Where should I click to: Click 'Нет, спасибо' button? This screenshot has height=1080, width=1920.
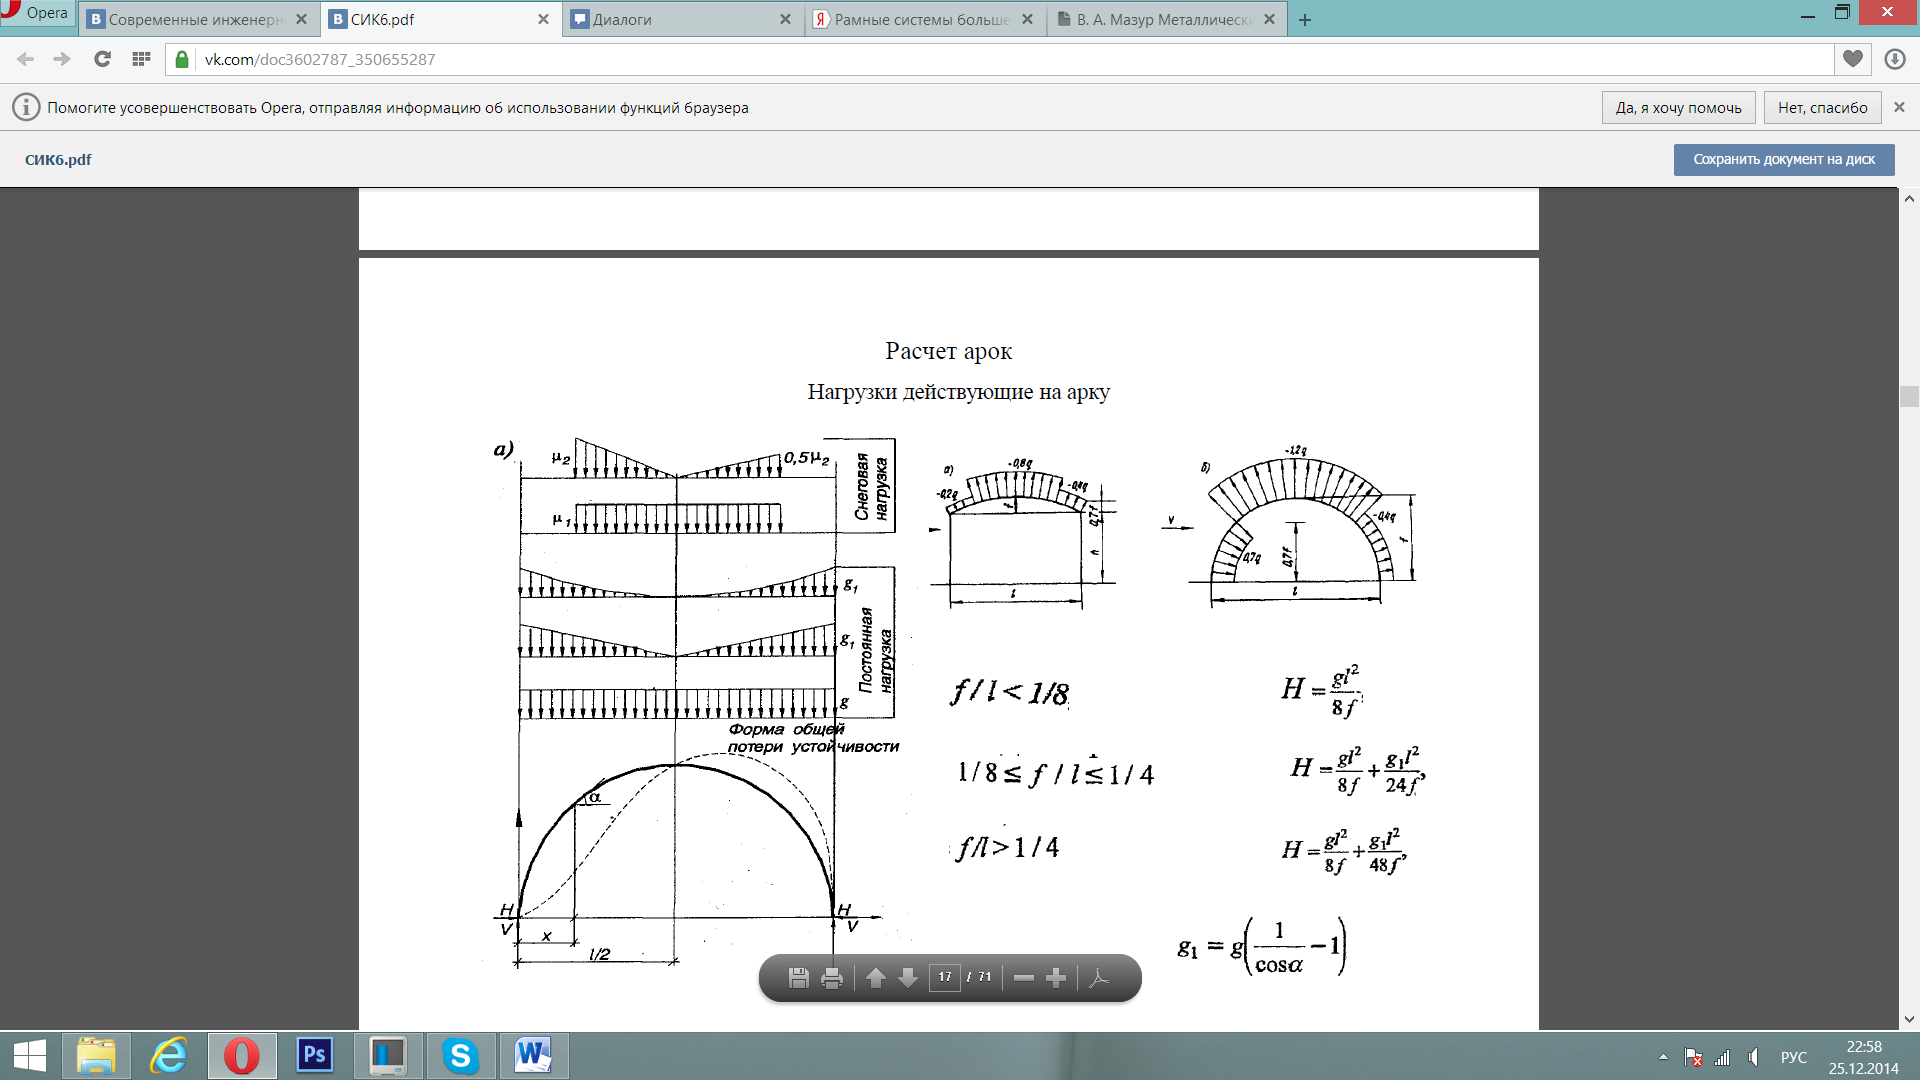point(1822,107)
